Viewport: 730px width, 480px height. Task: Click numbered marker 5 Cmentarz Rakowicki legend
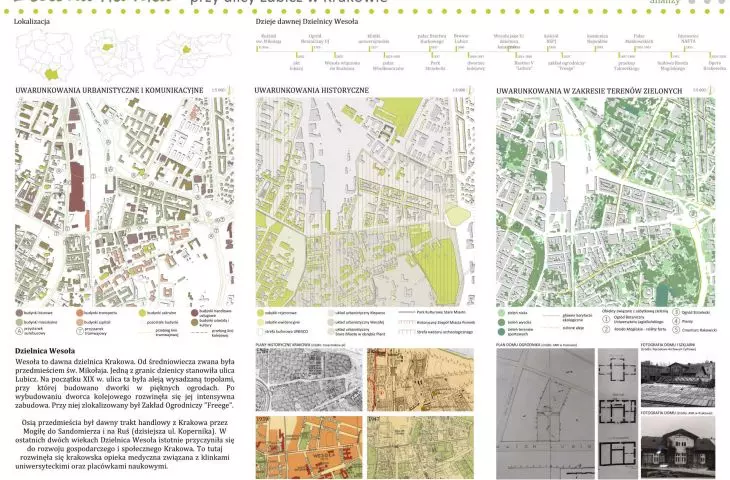tap(676, 330)
